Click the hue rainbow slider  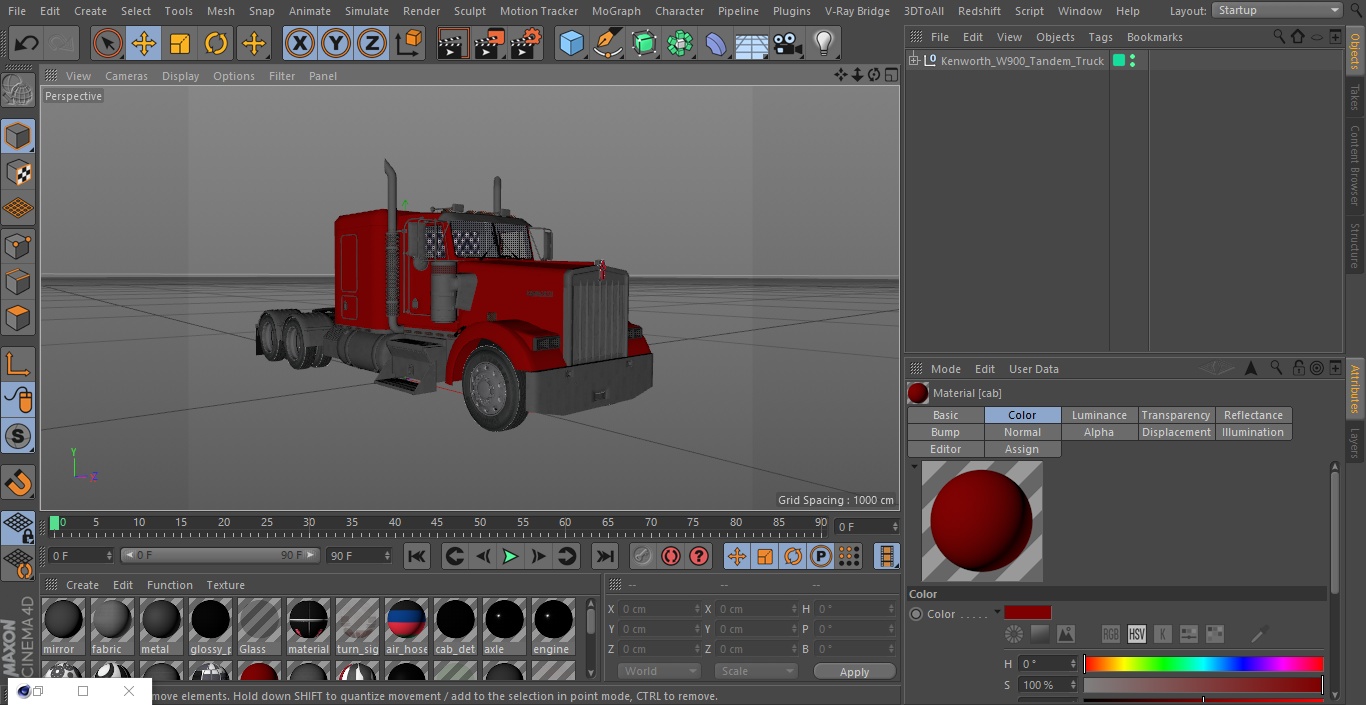[1204, 664]
